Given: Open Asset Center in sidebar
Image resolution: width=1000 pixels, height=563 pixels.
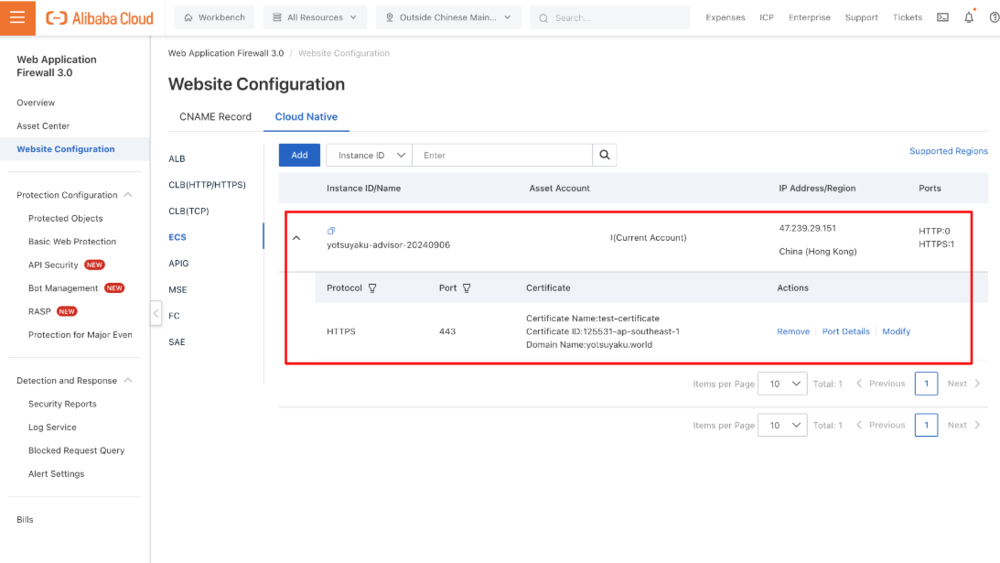Looking at the screenshot, I should coord(43,126).
